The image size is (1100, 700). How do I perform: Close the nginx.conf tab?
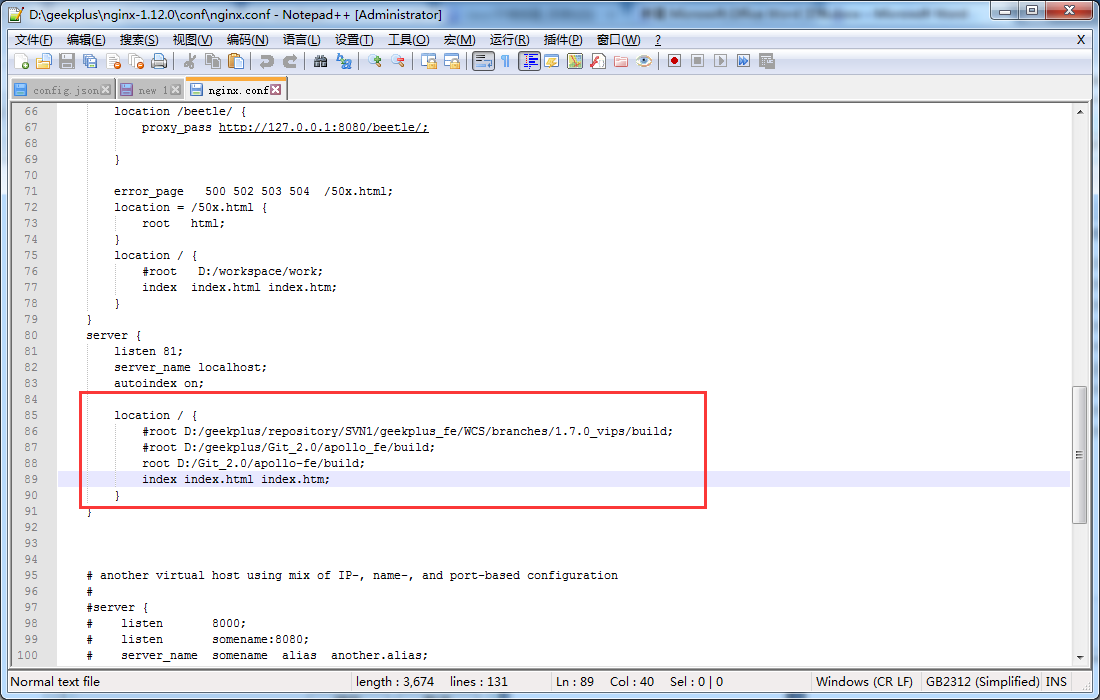[276, 90]
